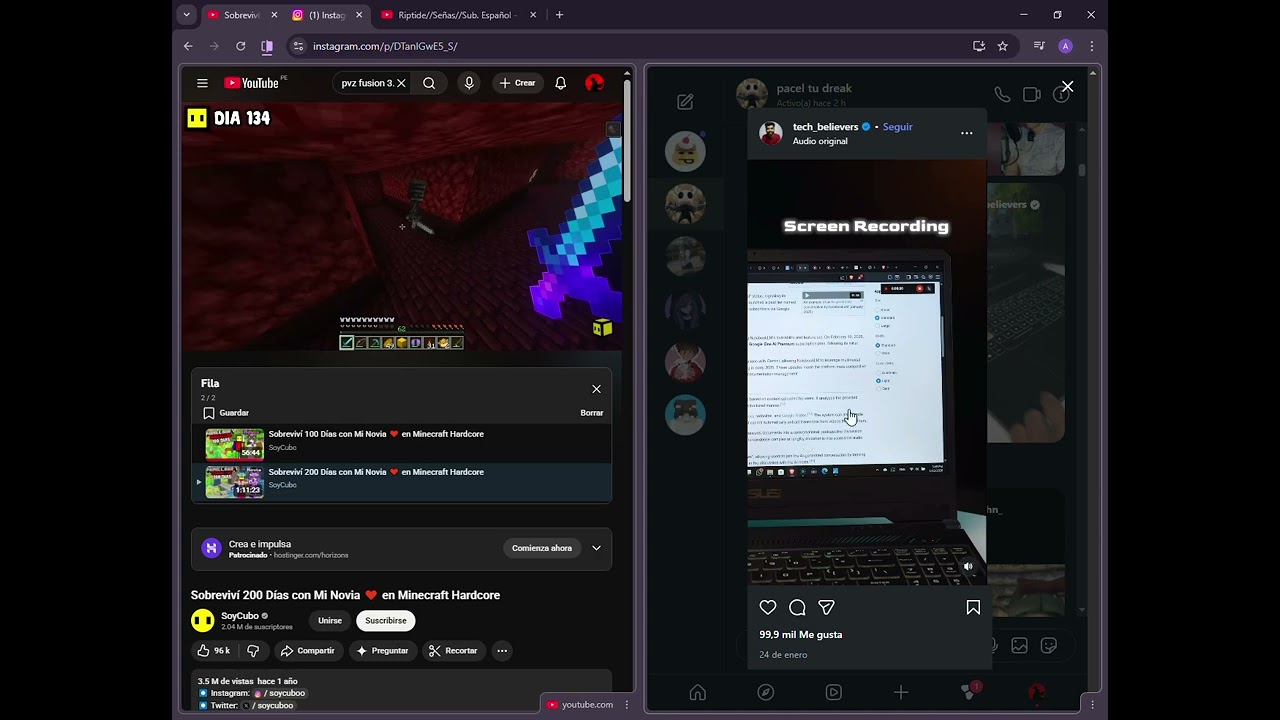Open Chrome media controls icon
Screen dimensions: 1280x720
pos(1039,46)
